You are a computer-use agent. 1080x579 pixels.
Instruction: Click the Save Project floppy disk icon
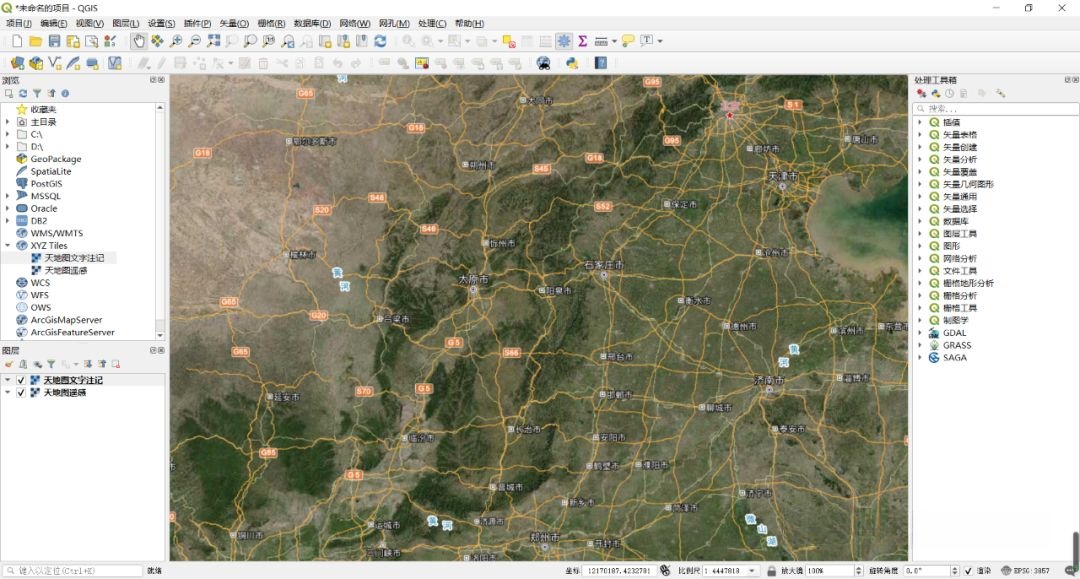pyautogui.click(x=54, y=41)
